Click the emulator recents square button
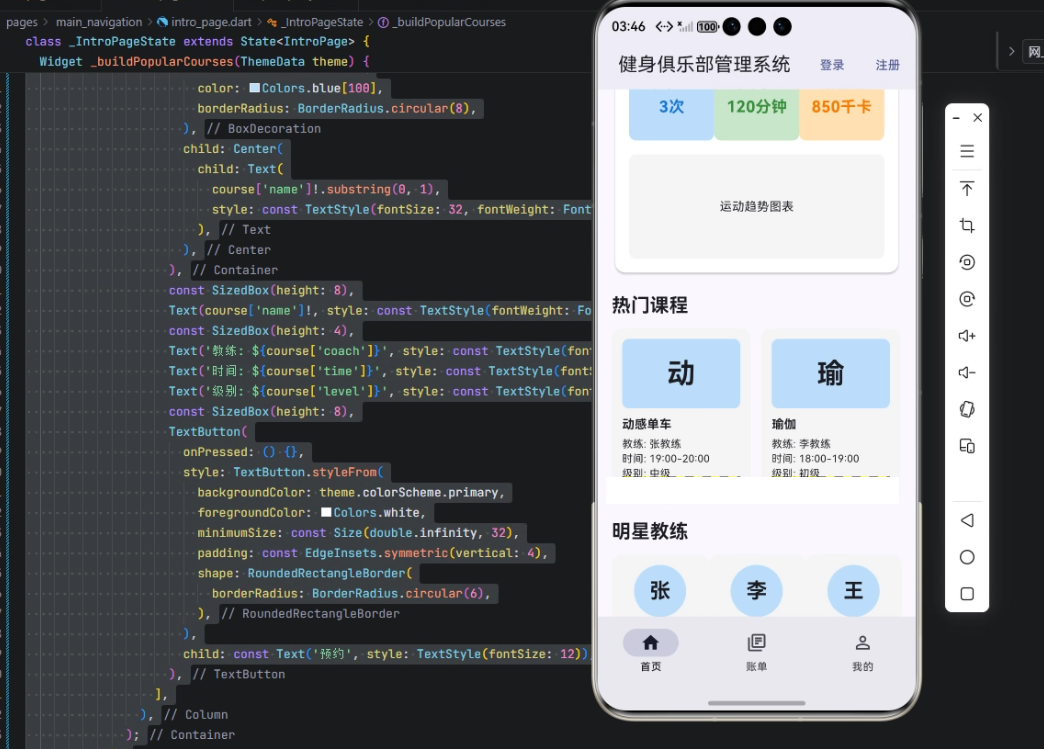Viewport: 1044px width, 749px height. click(x=967, y=594)
